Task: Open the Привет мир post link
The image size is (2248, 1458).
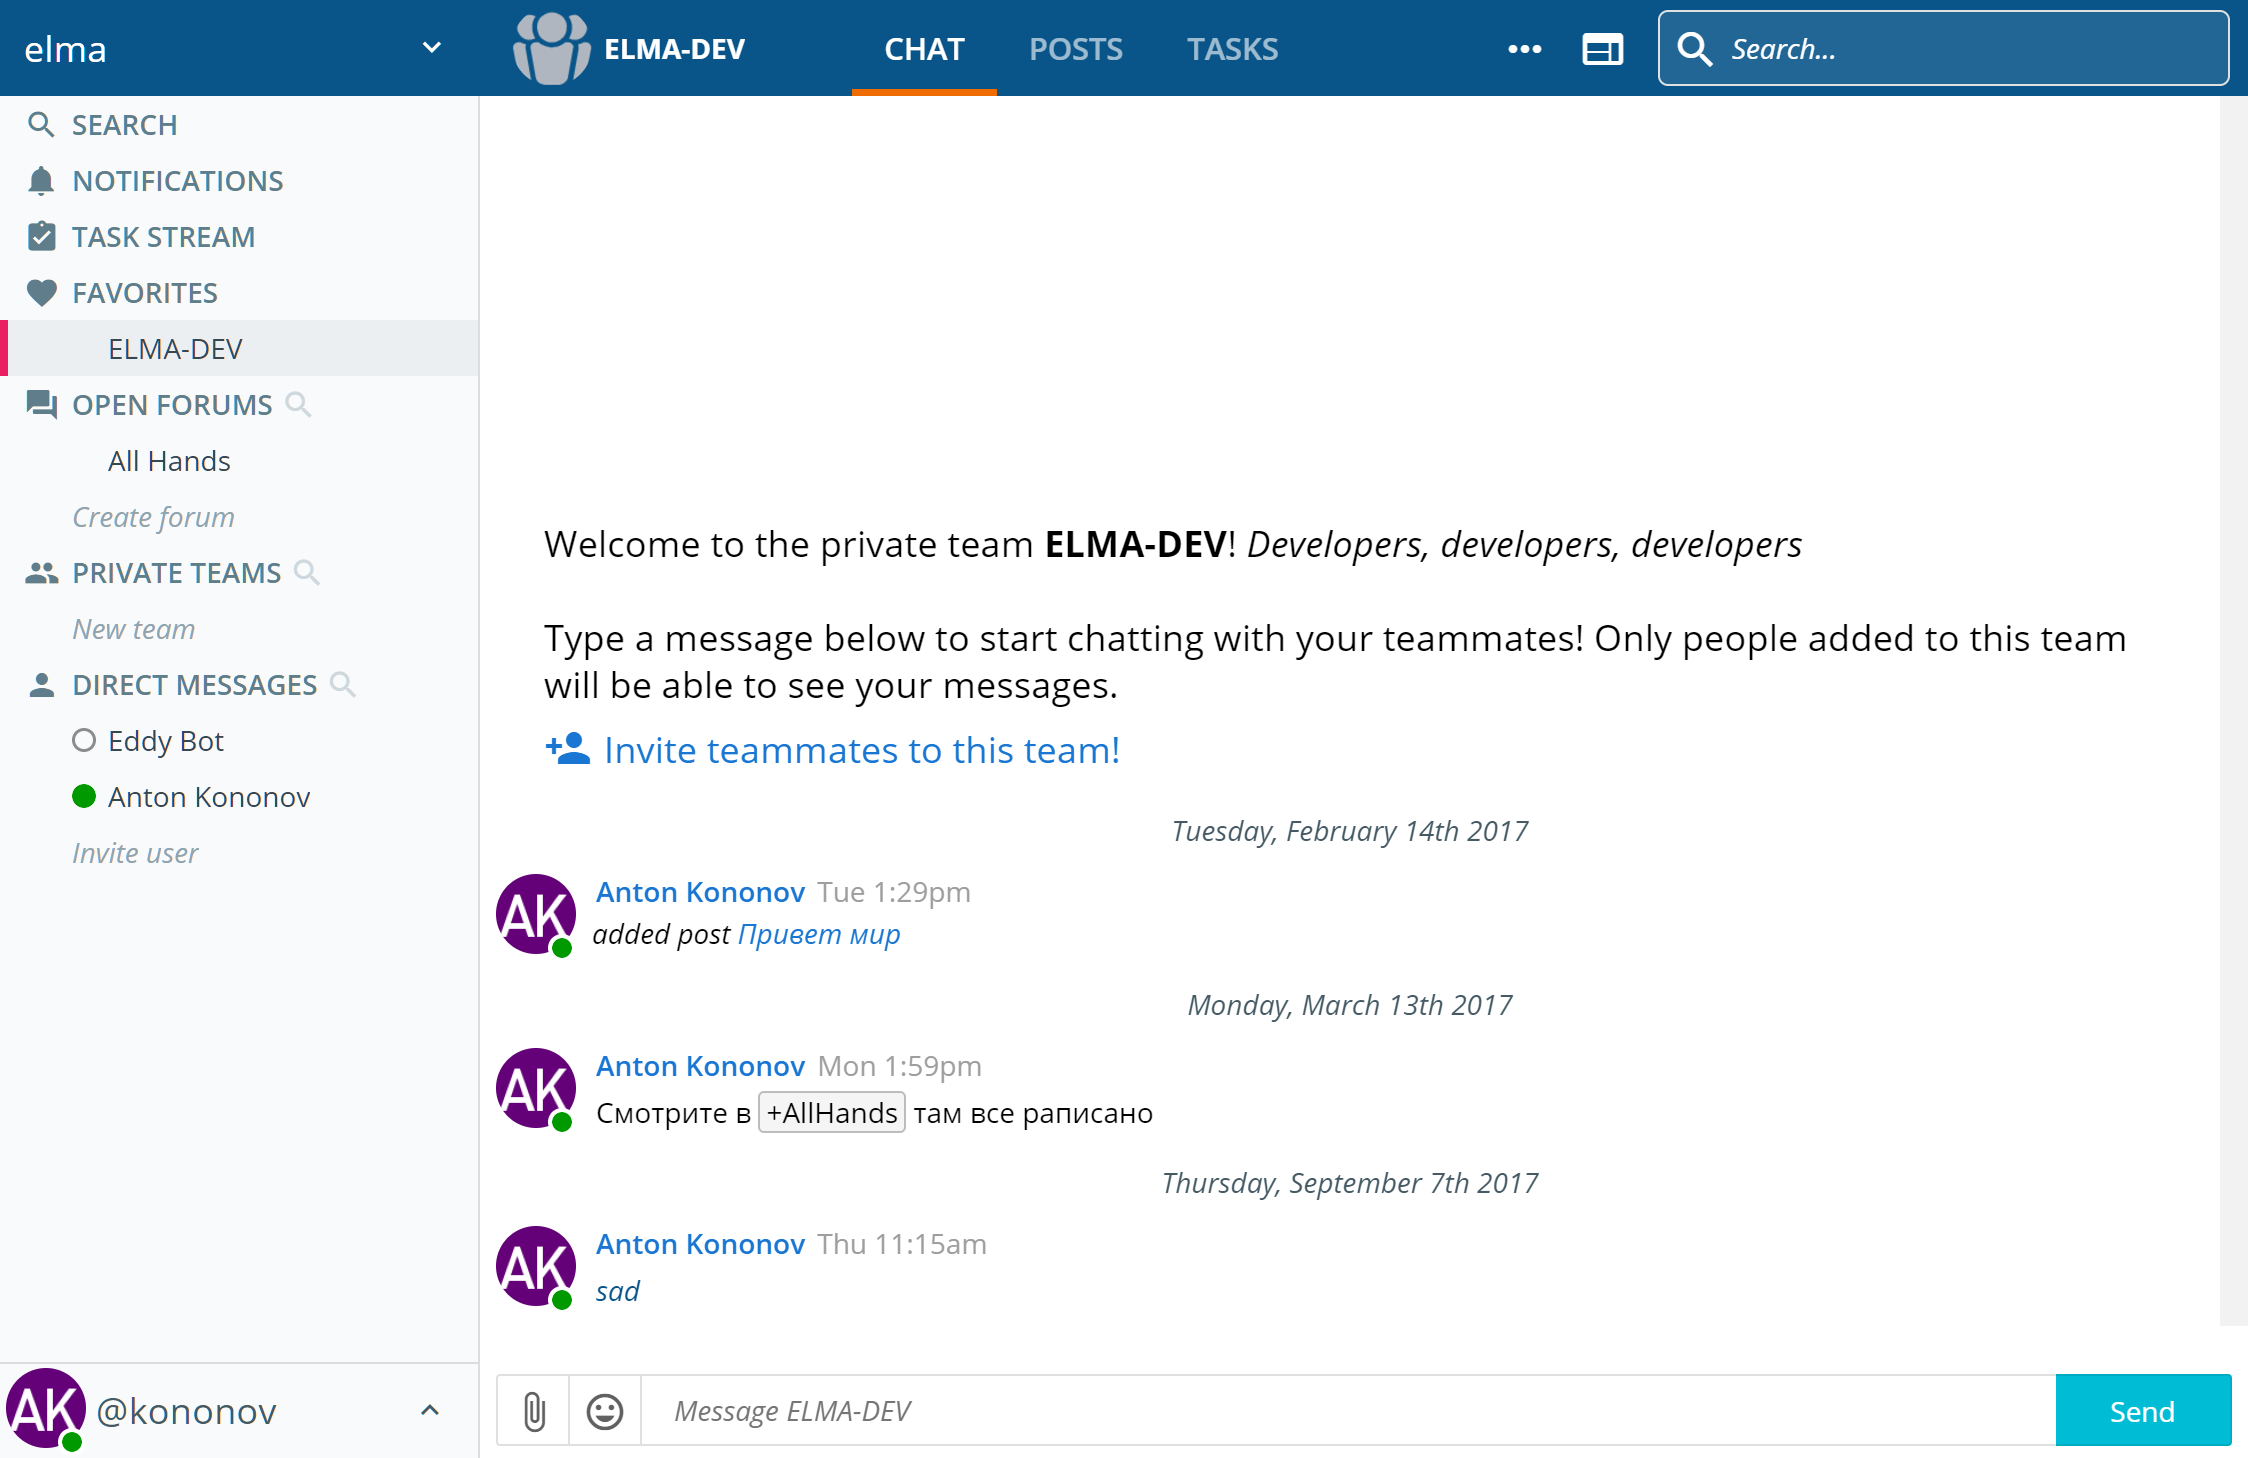Action: tap(819, 934)
